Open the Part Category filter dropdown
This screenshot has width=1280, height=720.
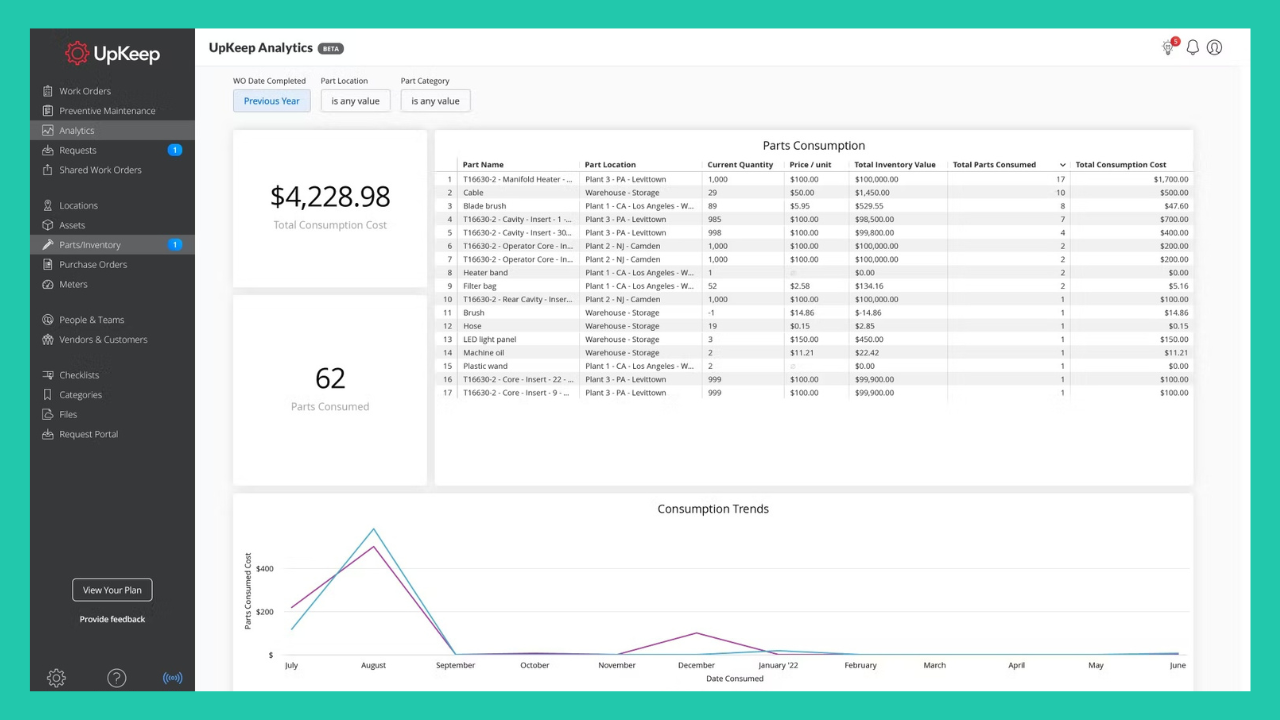click(435, 100)
